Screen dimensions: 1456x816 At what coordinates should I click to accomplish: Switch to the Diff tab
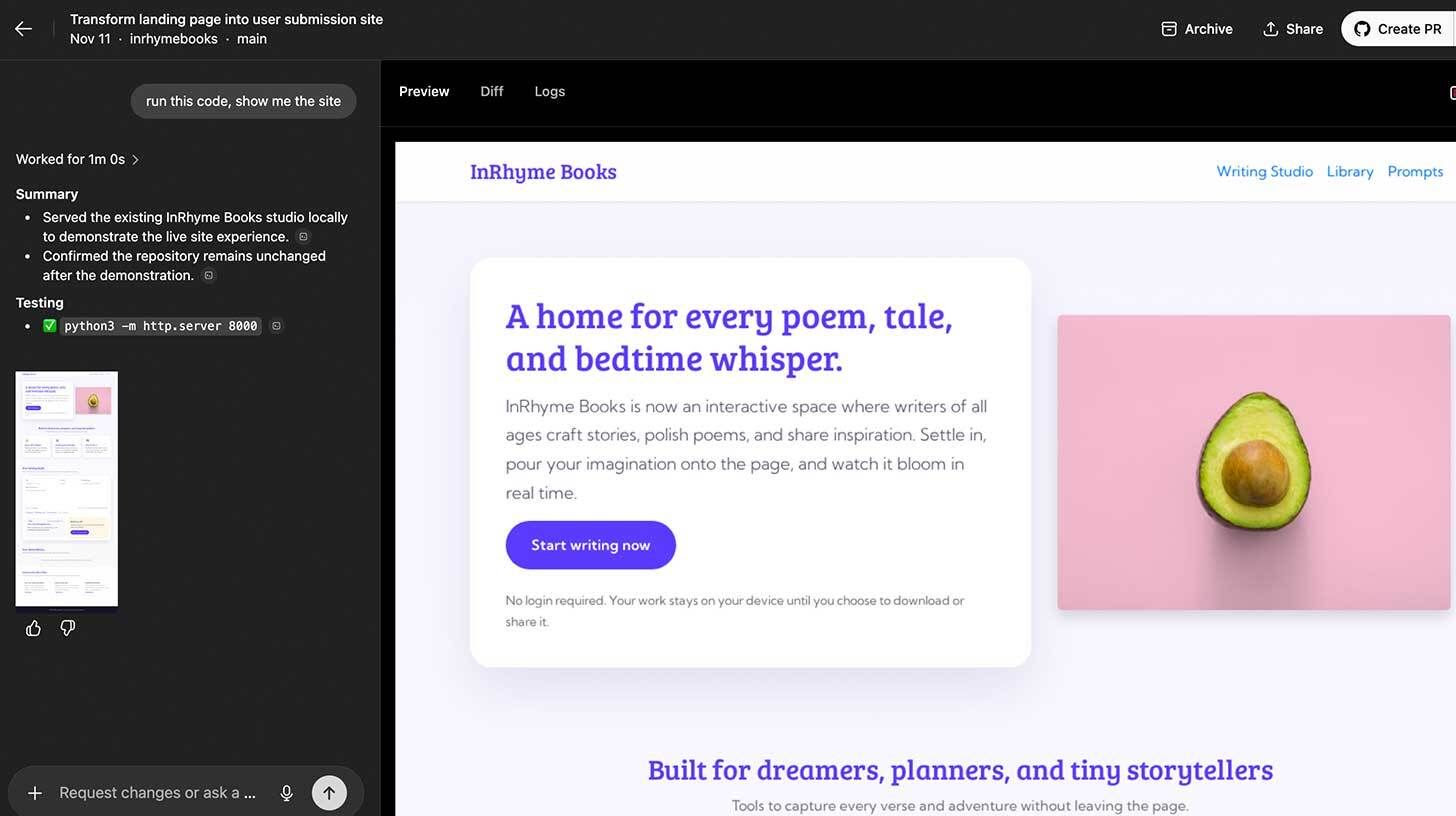[x=491, y=91]
